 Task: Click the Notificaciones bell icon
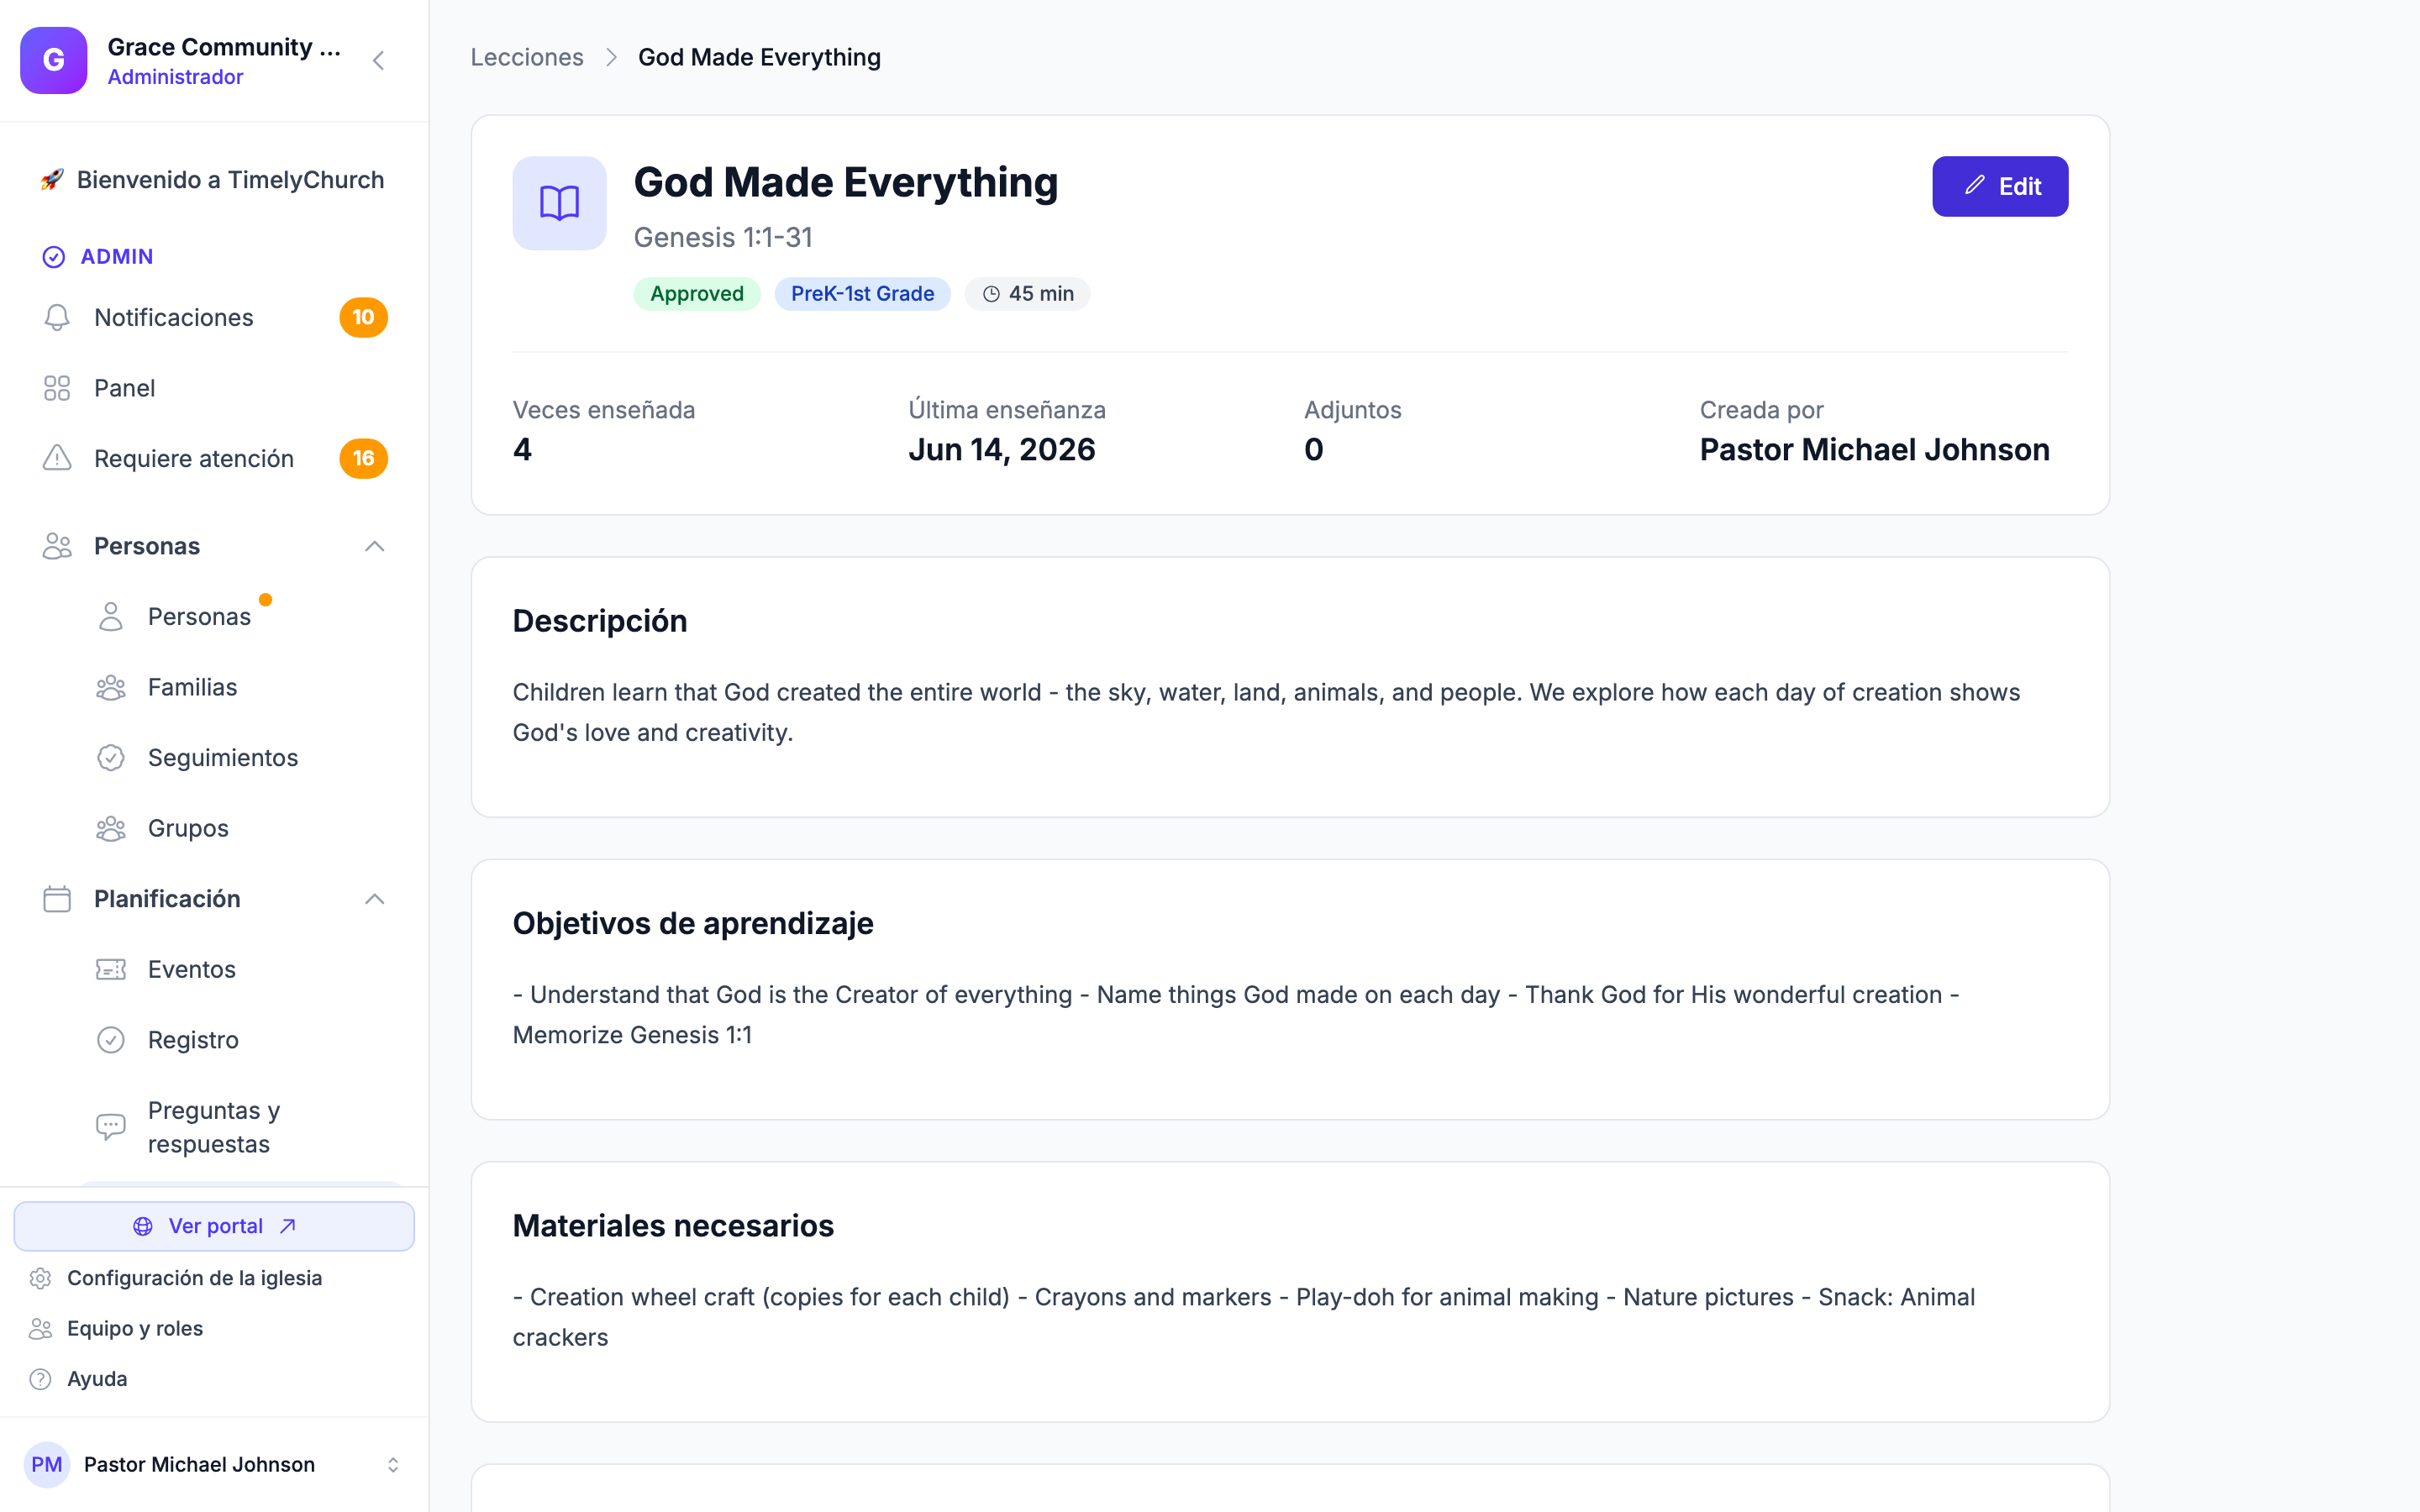pos(57,317)
